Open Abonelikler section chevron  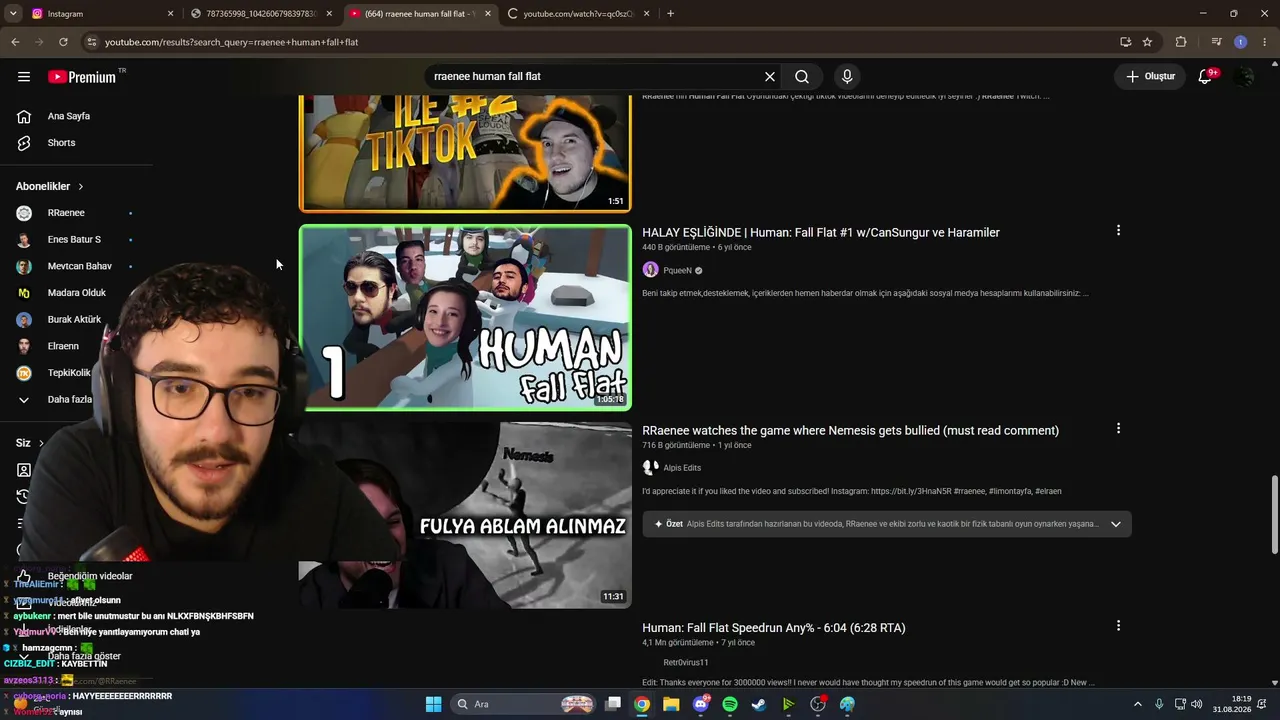[x=81, y=187]
